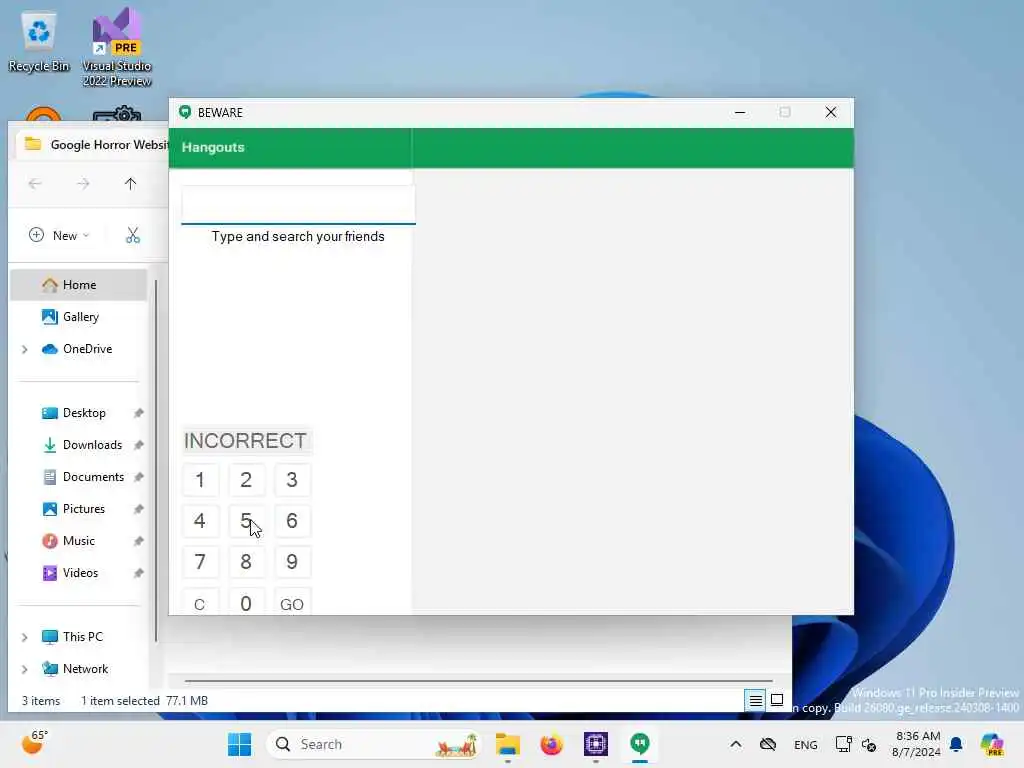Viewport: 1024px width, 768px height.
Task: Switch Explorer to details view
Action: (x=756, y=701)
